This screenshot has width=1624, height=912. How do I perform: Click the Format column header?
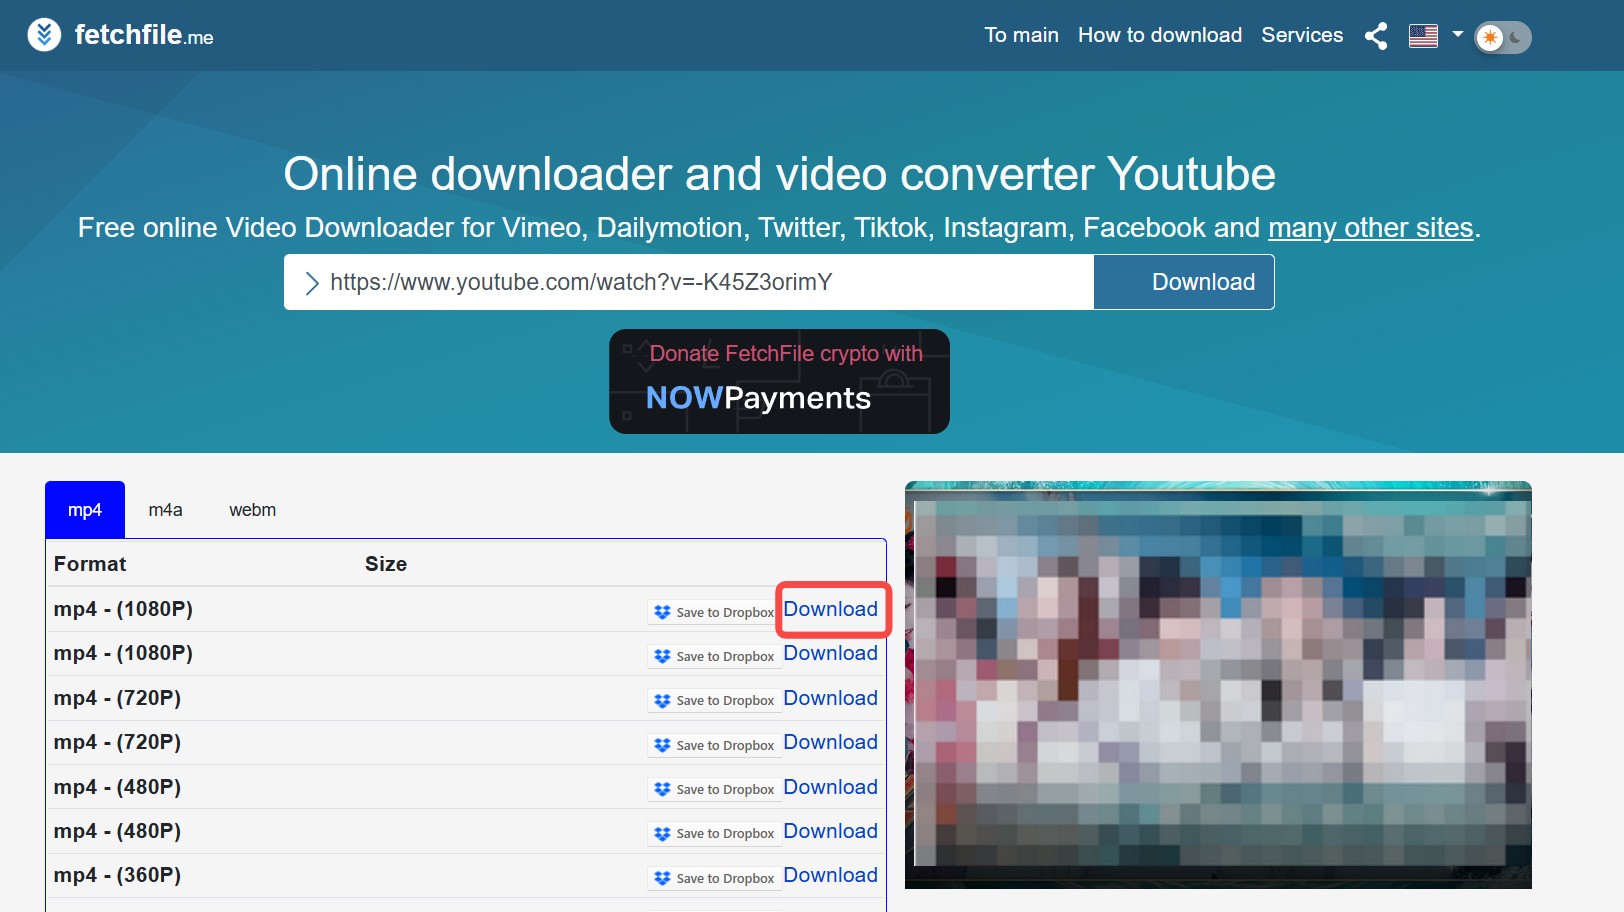click(90, 564)
